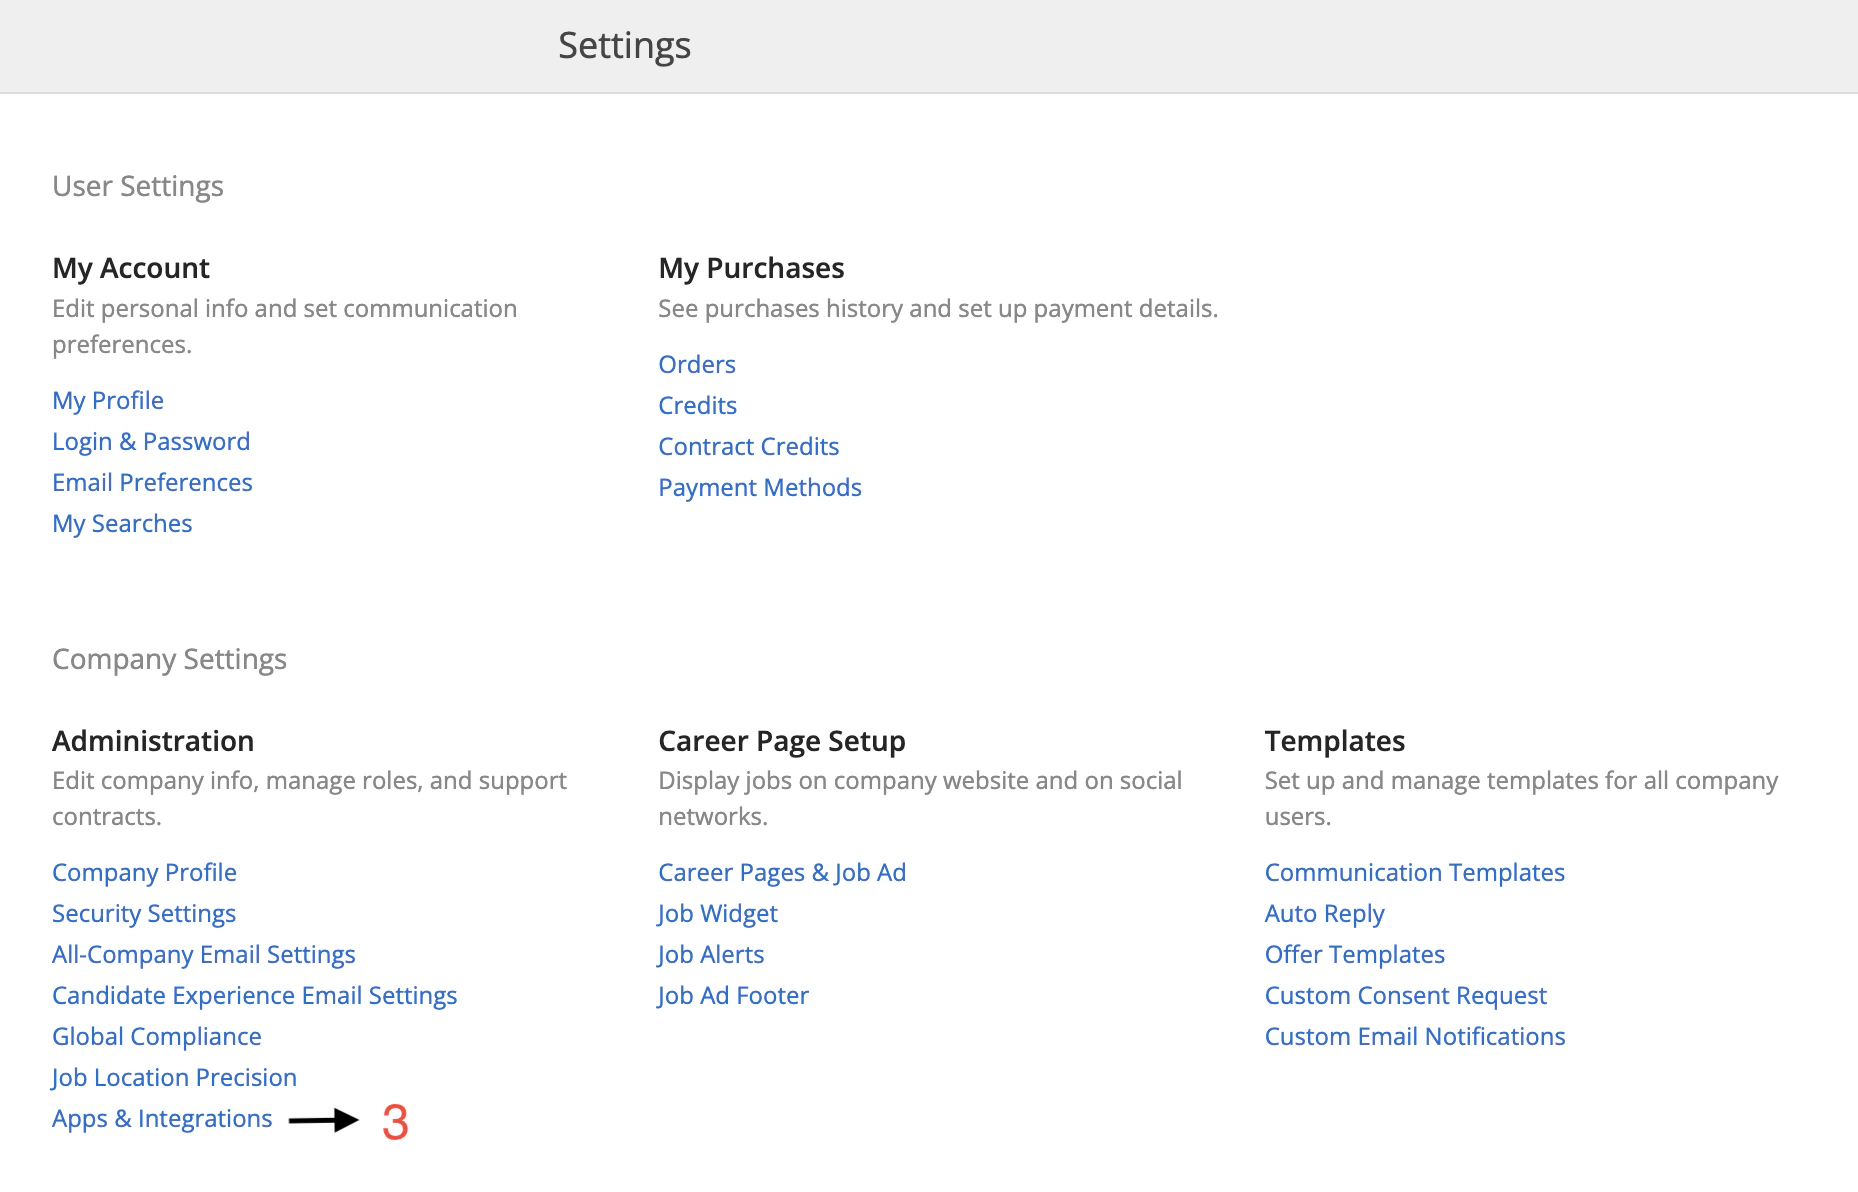
Task: Manage Payment Methods
Action: tap(759, 487)
